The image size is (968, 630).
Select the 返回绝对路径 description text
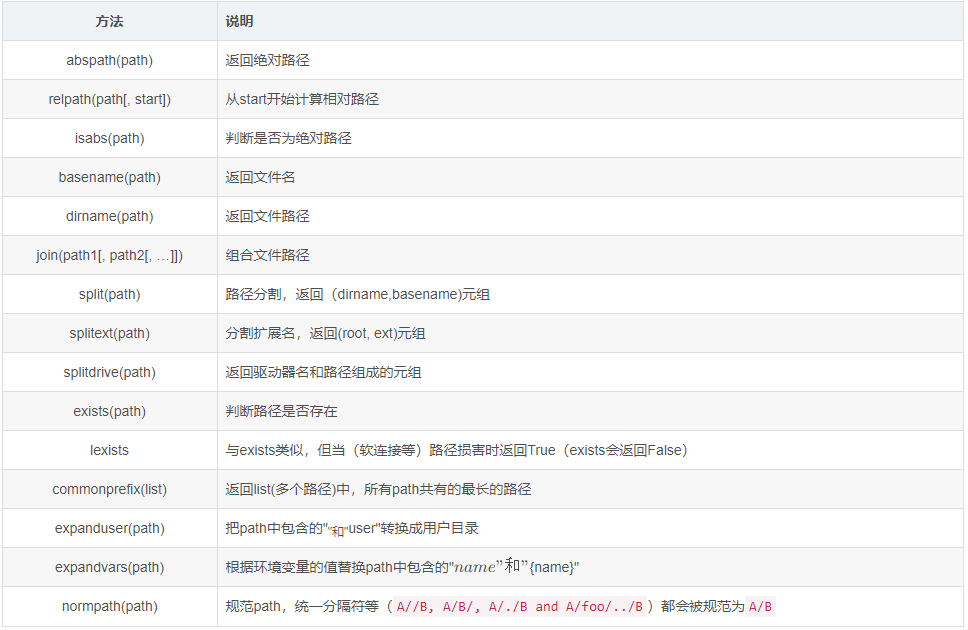[x=267, y=61]
